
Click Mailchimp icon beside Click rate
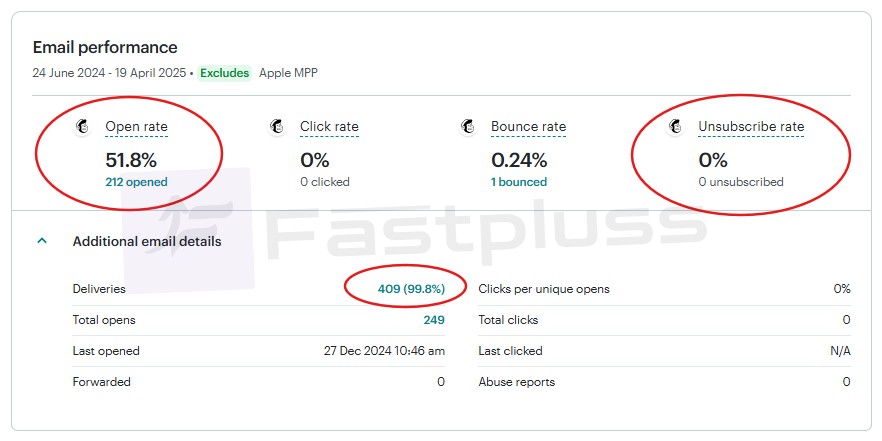point(277,127)
